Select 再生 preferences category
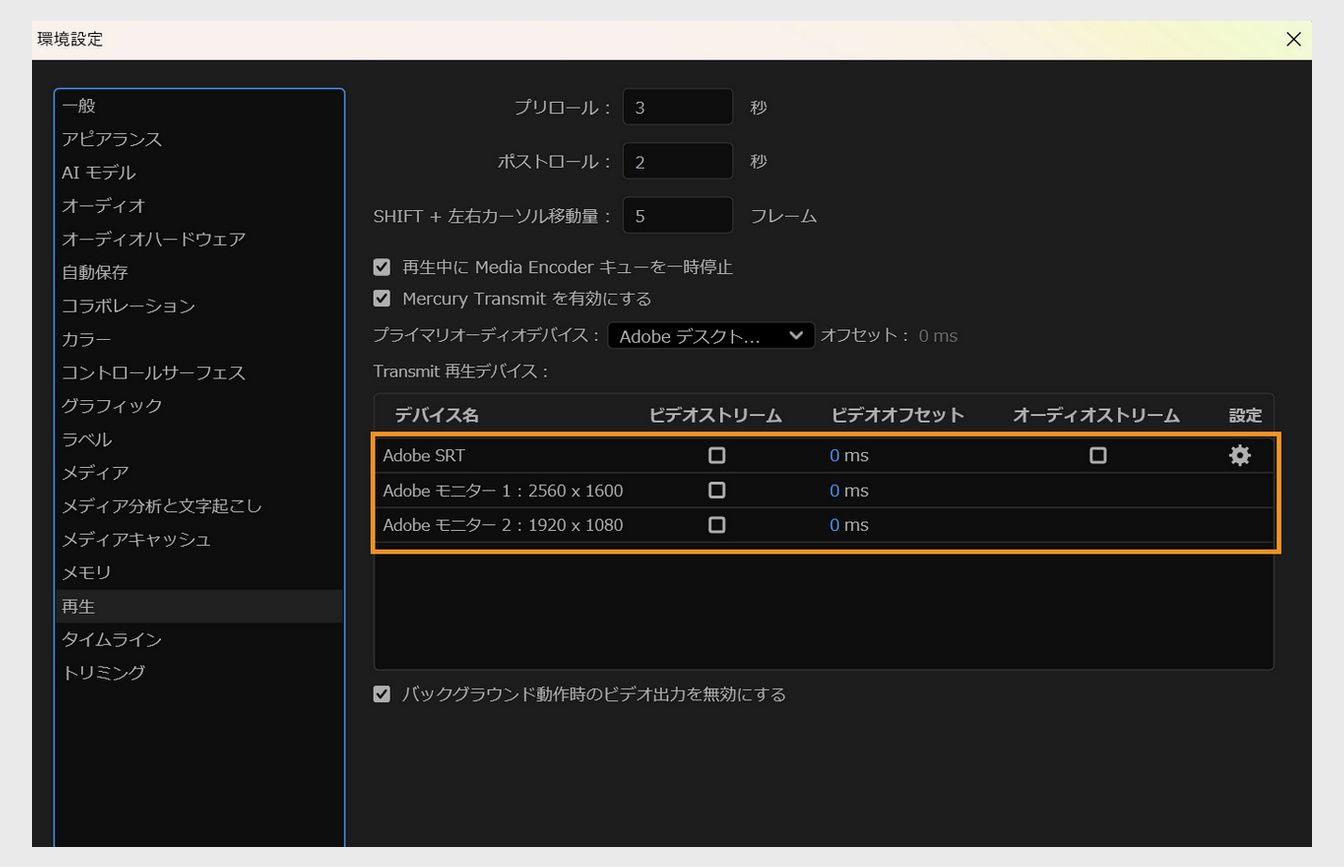 coord(199,606)
